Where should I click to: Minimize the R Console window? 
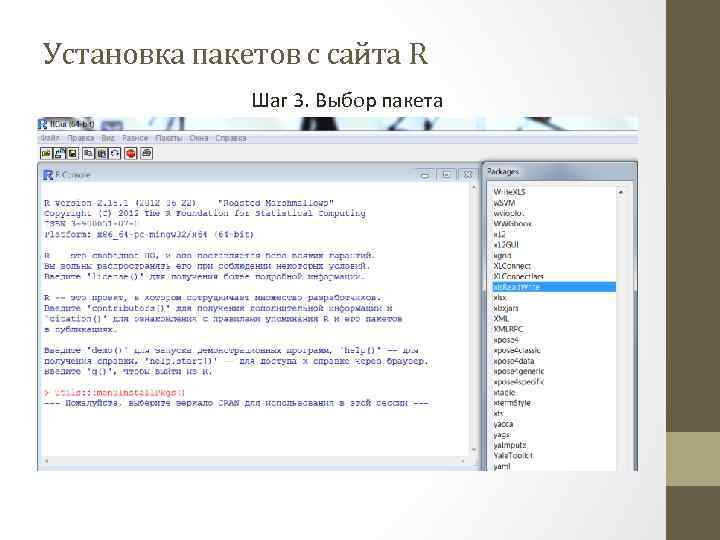[x=425, y=175]
